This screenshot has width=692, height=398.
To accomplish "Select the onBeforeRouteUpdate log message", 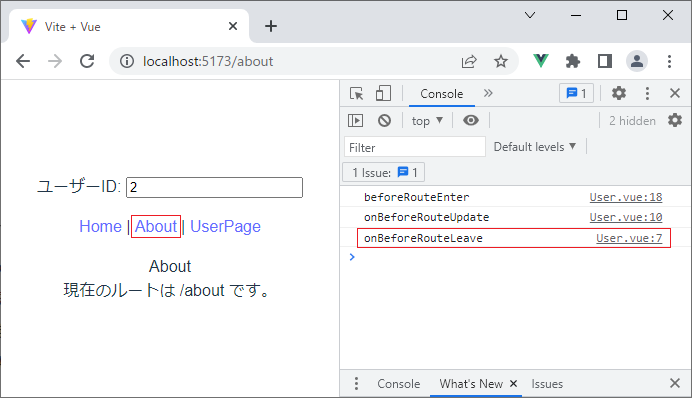I will pos(426,217).
